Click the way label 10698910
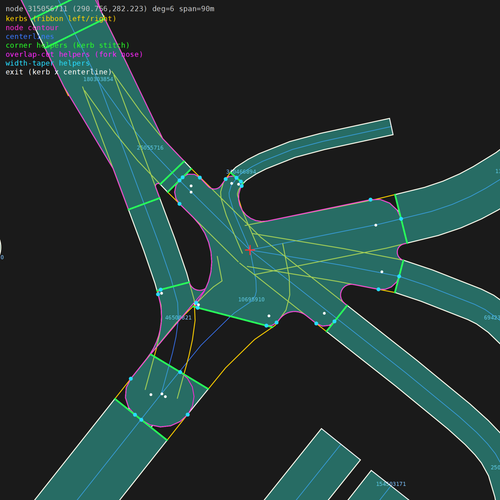 (x=251, y=299)
